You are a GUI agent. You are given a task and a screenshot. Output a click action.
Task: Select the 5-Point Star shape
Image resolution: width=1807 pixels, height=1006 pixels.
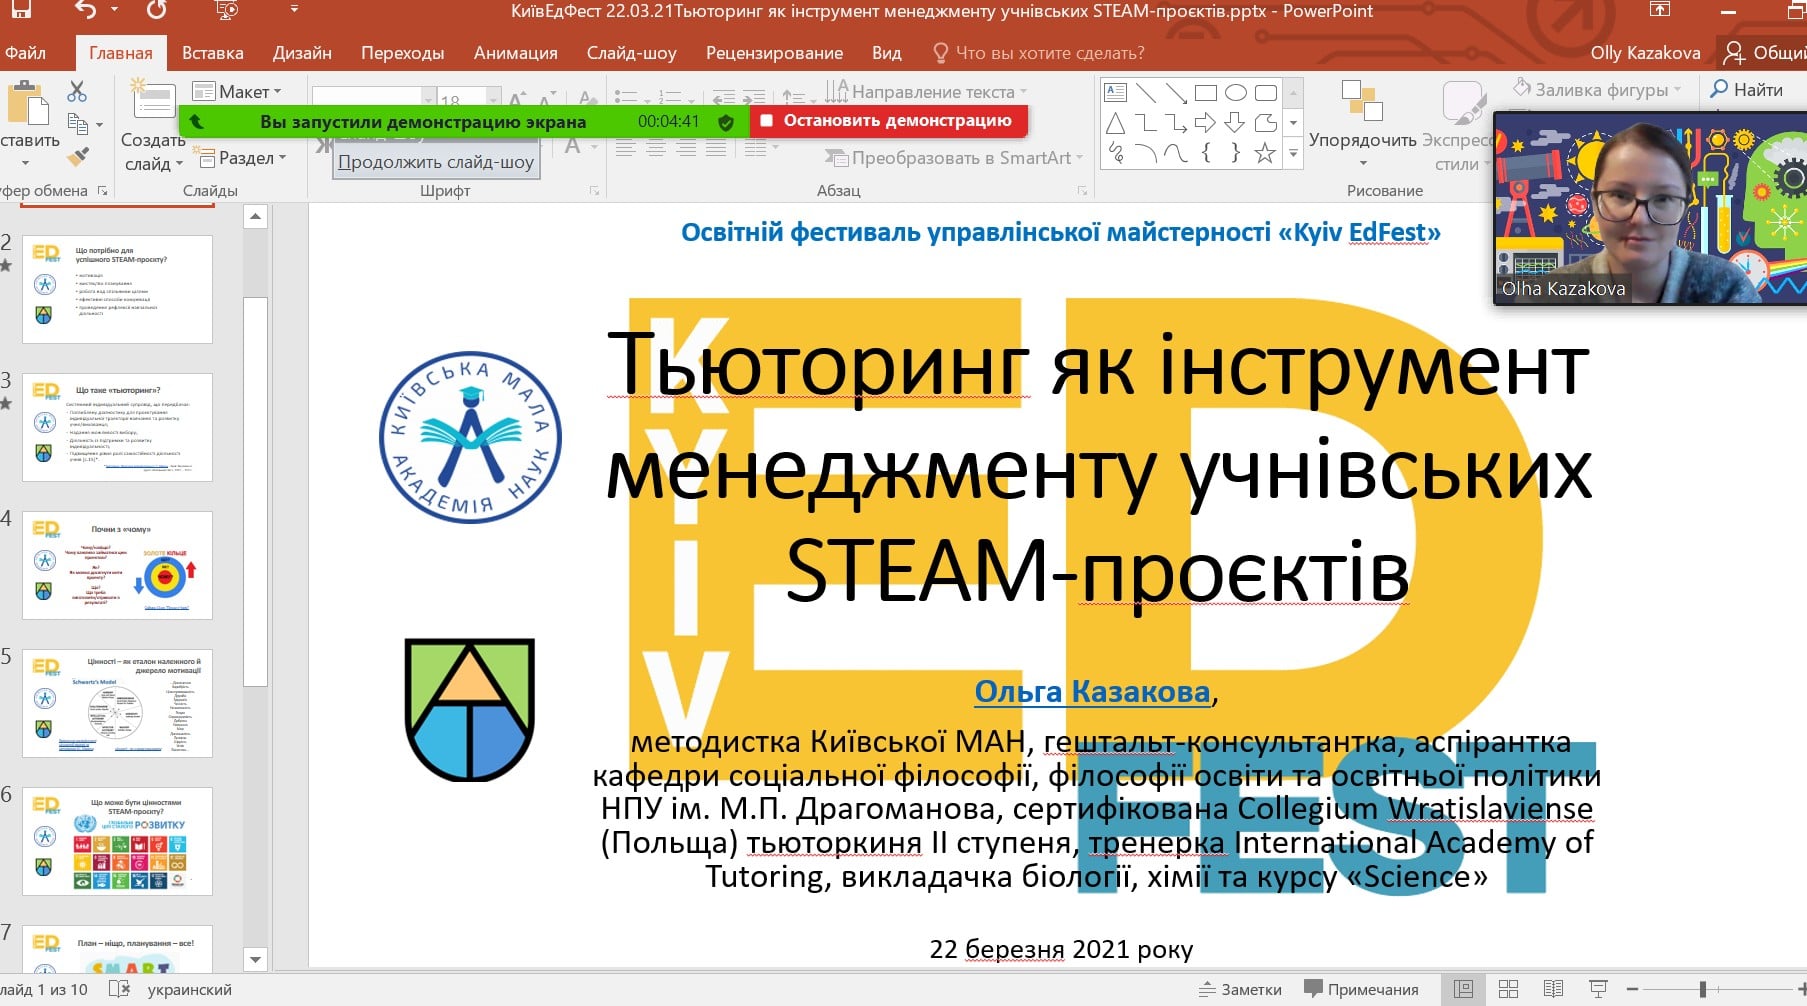1266,153
